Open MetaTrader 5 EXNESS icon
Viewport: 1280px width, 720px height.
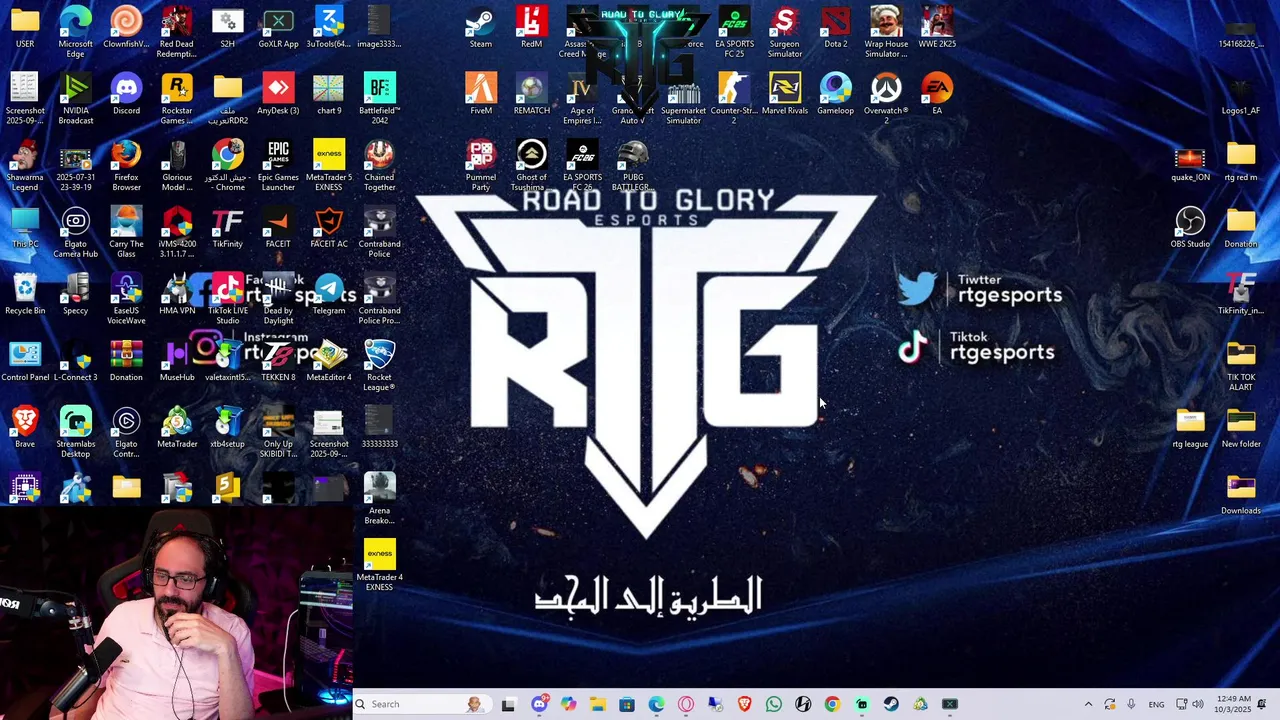pyautogui.click(x=329, y=166)
